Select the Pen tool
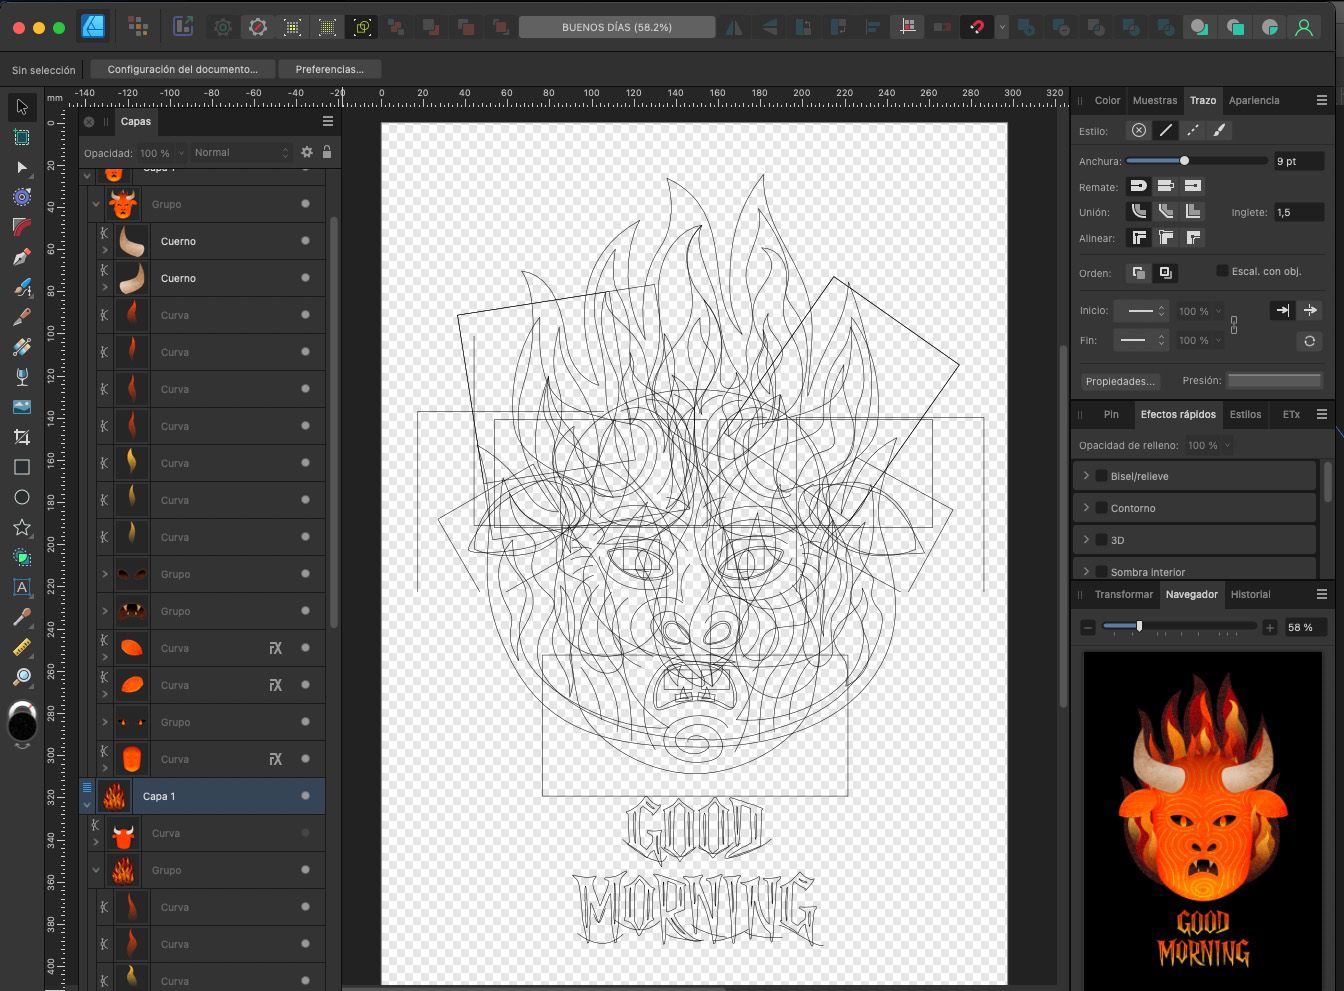 [x=22, y=257]
